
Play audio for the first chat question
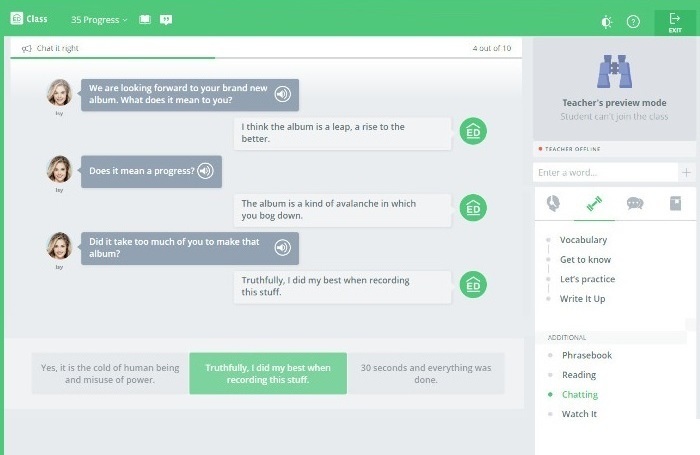(x=283, y=94)
